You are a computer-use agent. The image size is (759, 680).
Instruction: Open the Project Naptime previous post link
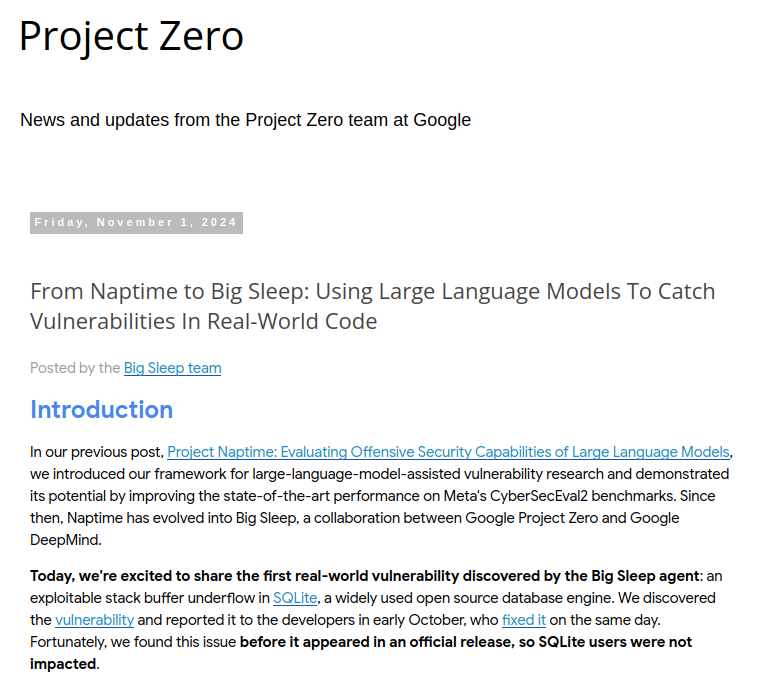(448, 452)
